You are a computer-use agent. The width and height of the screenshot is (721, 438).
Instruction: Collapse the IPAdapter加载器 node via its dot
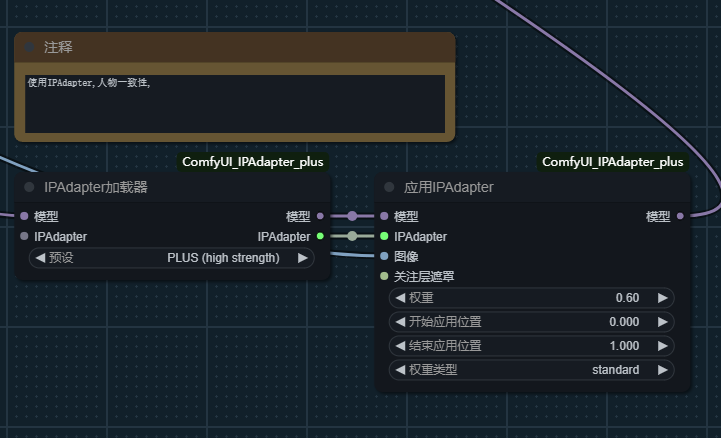[29, 187]
